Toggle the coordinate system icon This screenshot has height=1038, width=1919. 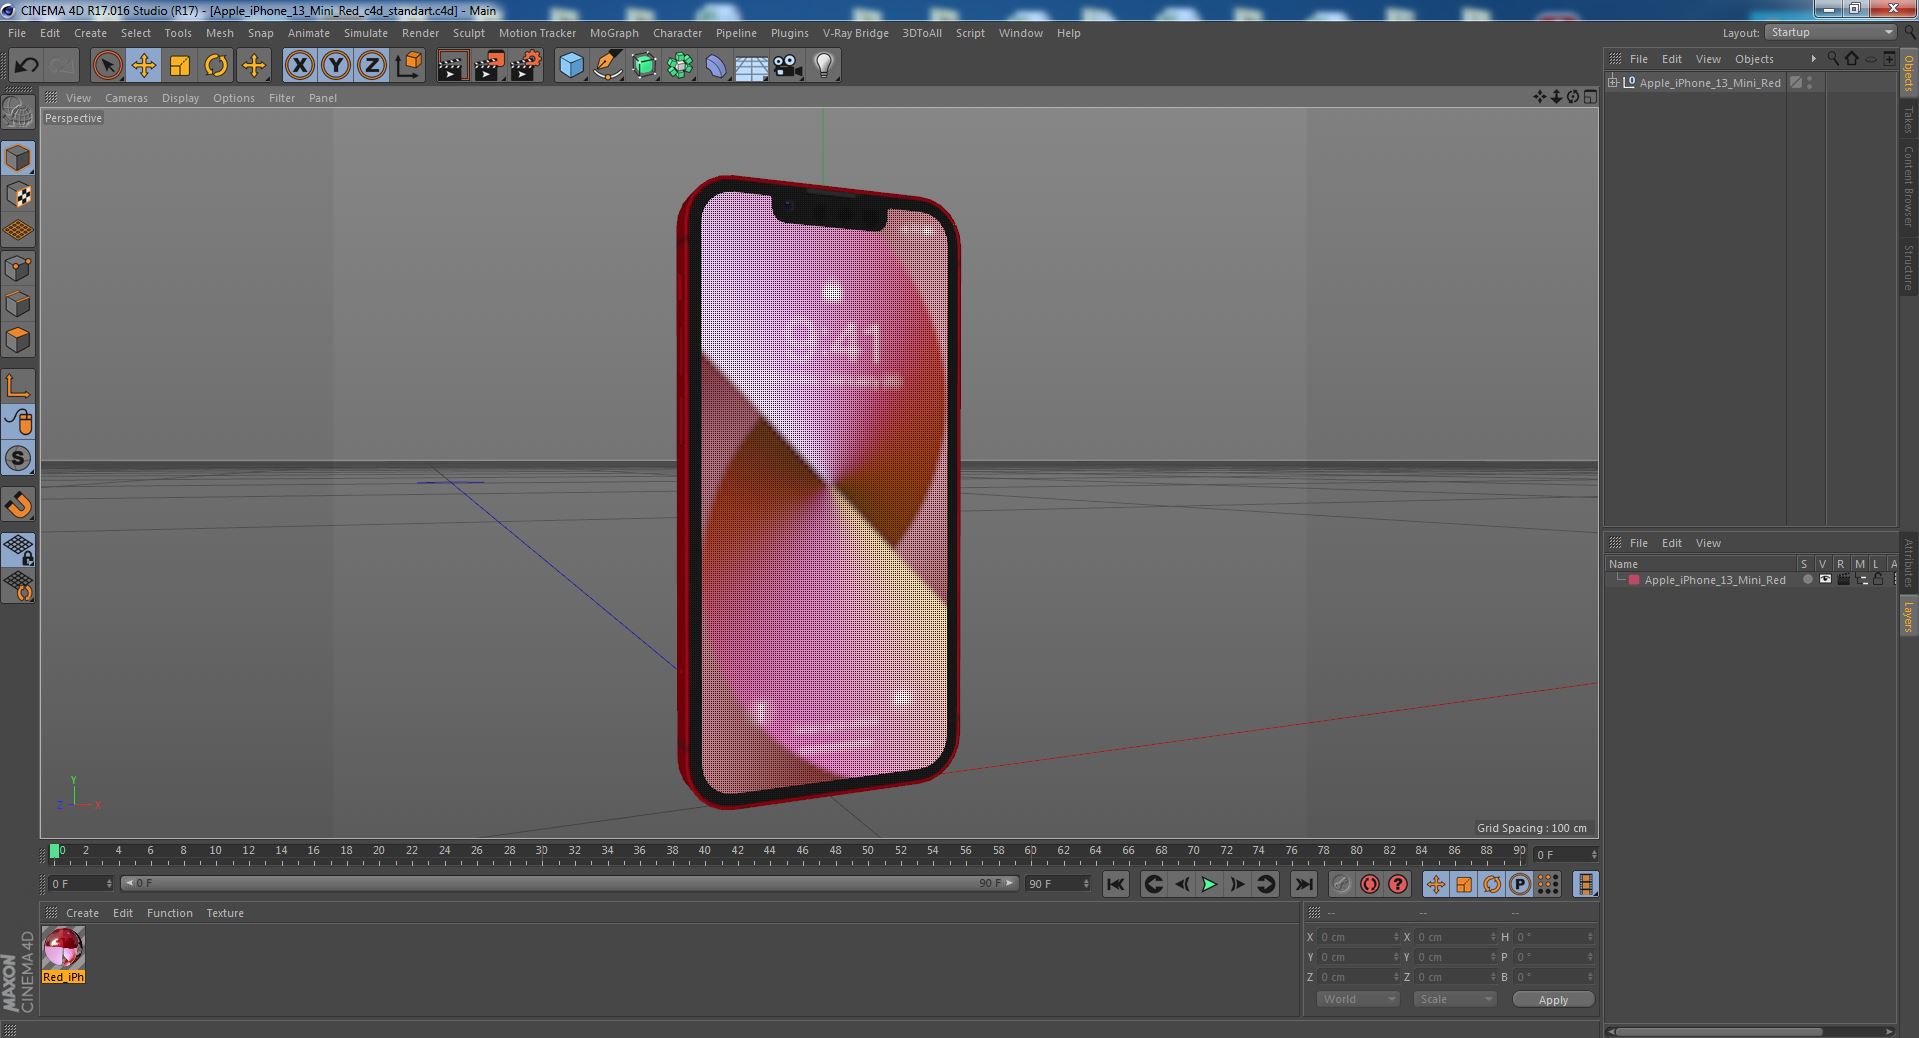click(408, 66)
